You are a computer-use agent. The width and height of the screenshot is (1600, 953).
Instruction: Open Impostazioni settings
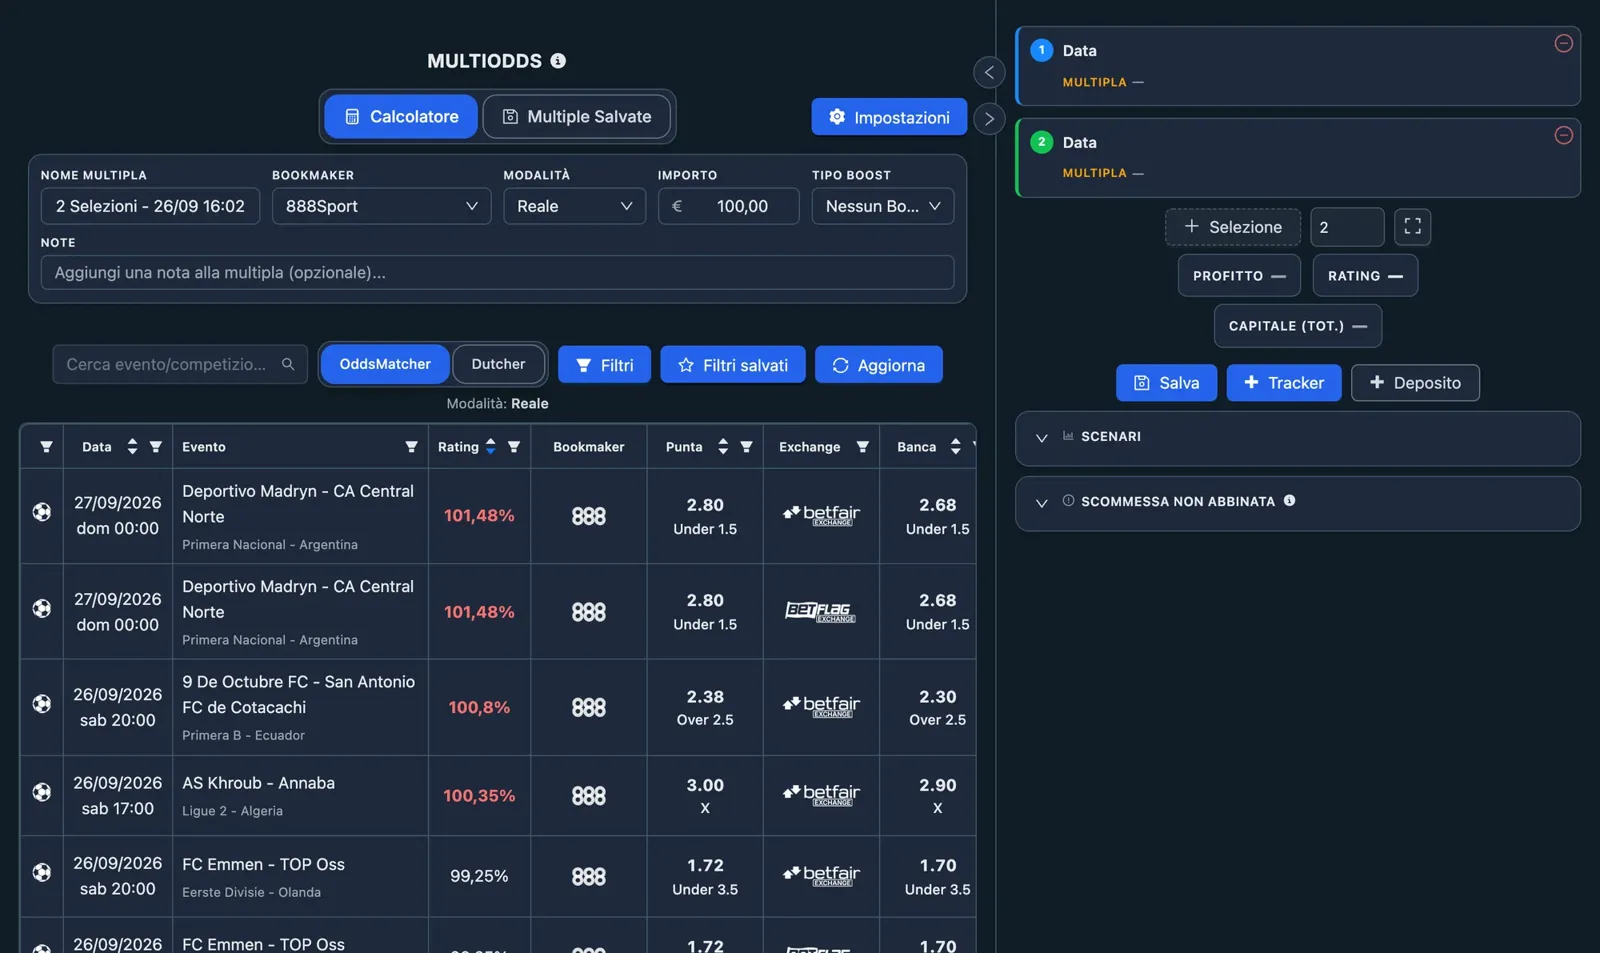[x=889, y=117]
